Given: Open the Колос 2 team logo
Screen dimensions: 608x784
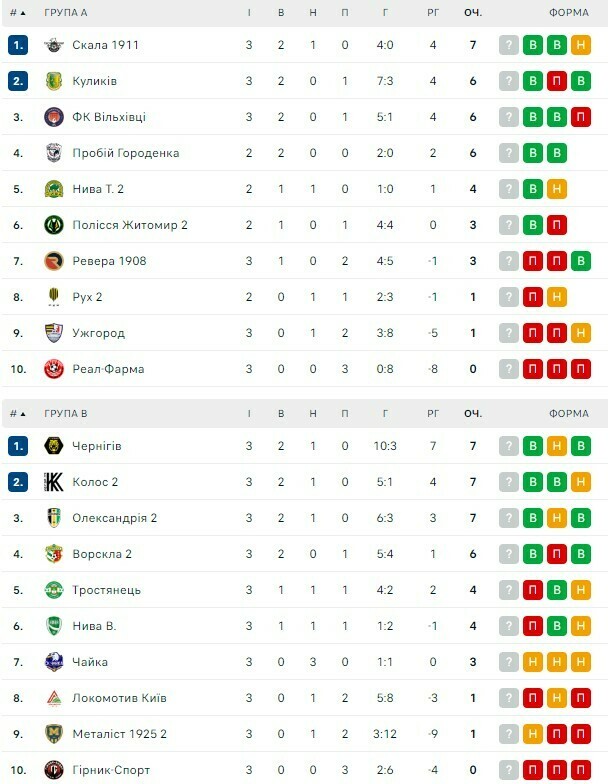Looking at the screenshot, I should (54, 482).
